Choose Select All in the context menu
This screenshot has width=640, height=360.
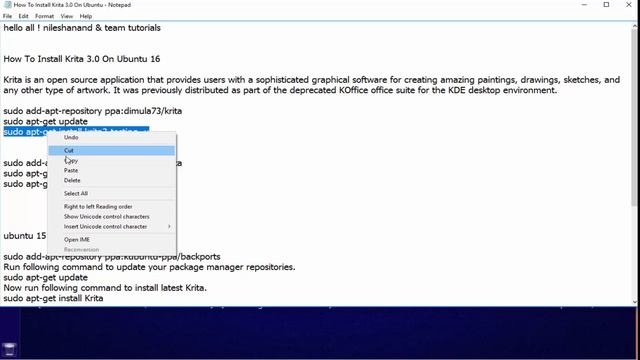[x=111, y=193]
